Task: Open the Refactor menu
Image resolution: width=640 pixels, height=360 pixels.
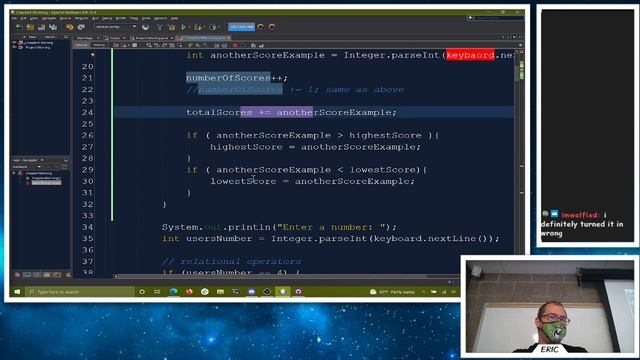Action: click(81, 18)
